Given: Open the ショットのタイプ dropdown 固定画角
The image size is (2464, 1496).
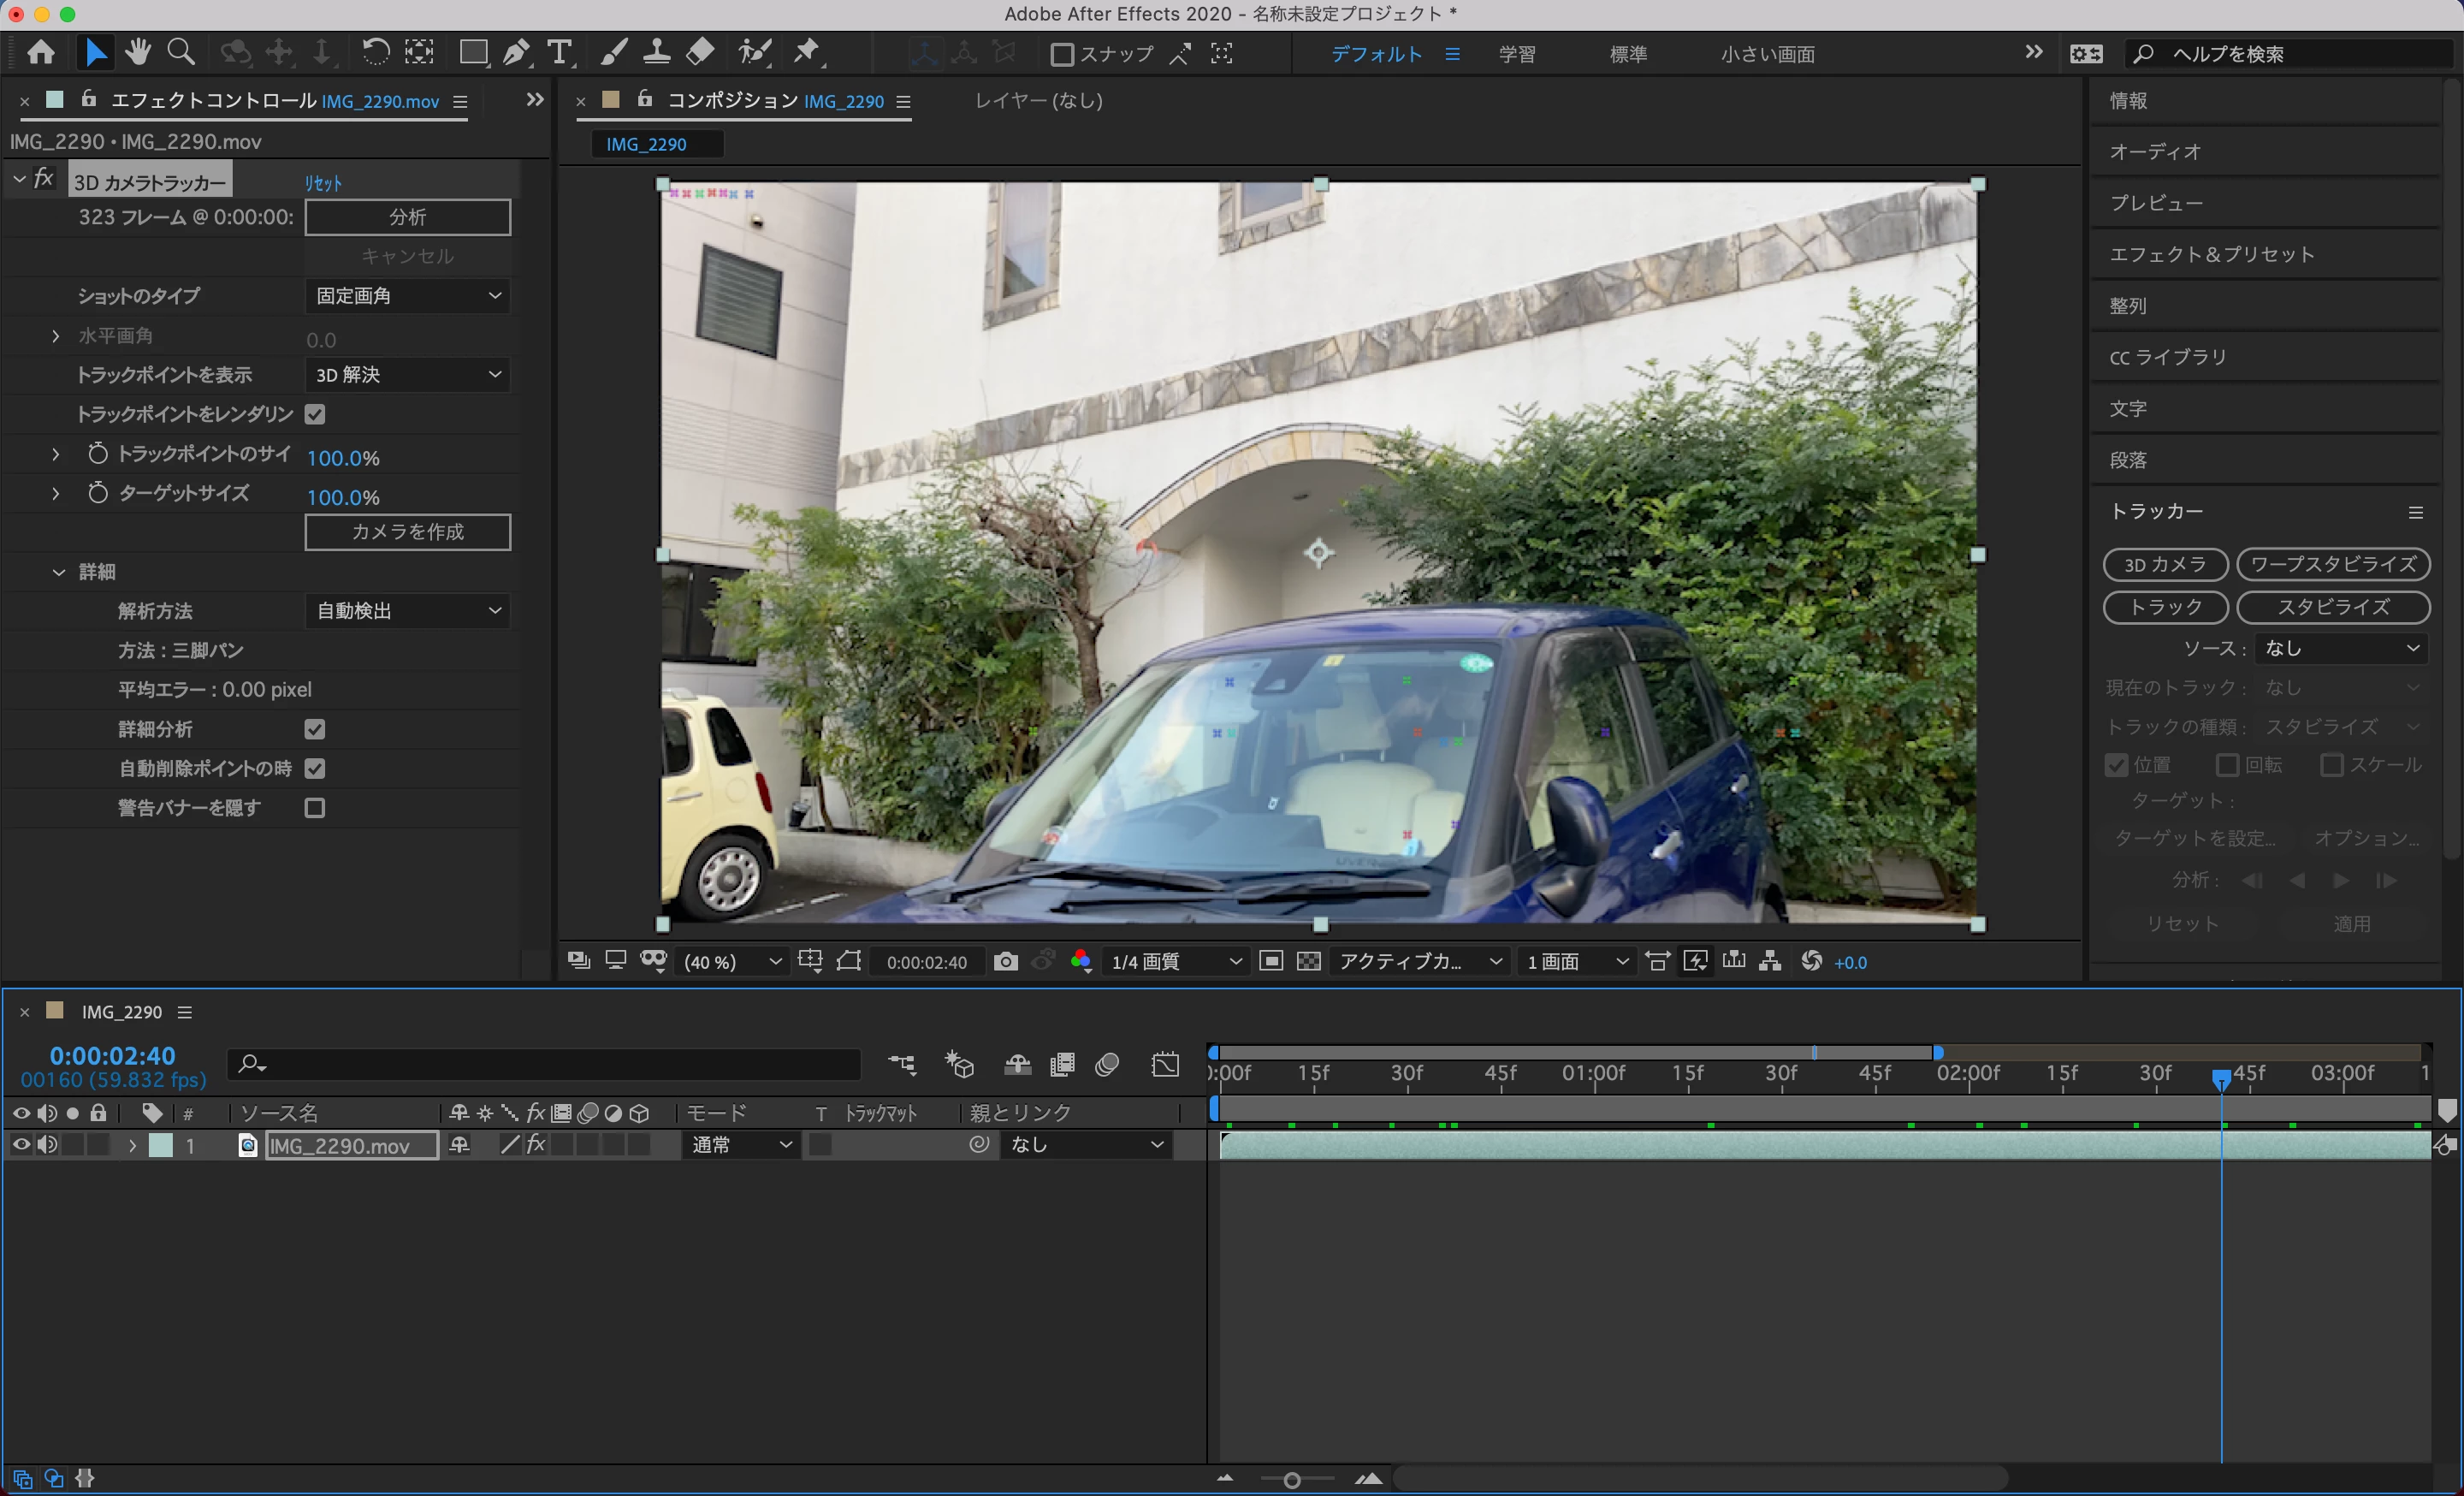Looking at the screenshot, I should tap(407, 296).
